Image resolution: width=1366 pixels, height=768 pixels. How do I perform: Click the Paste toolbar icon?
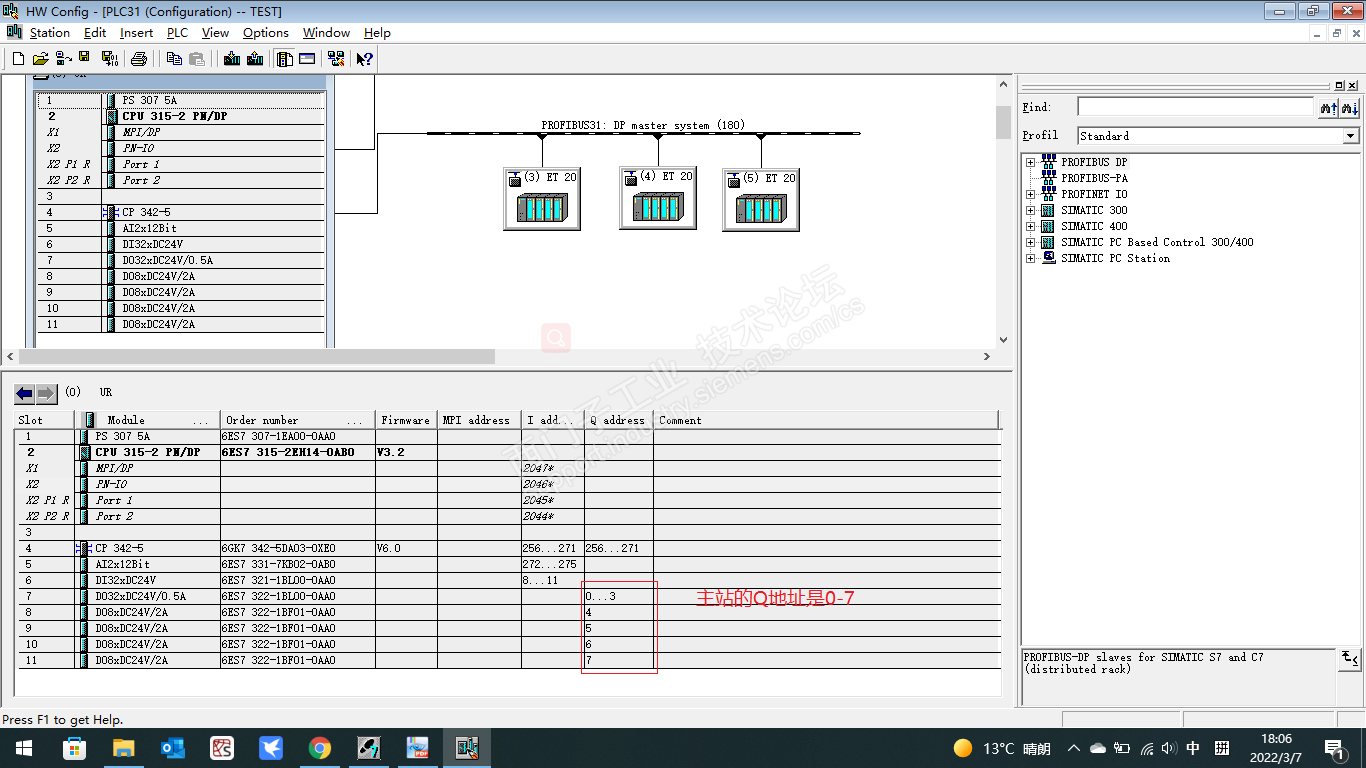(197, 59)
